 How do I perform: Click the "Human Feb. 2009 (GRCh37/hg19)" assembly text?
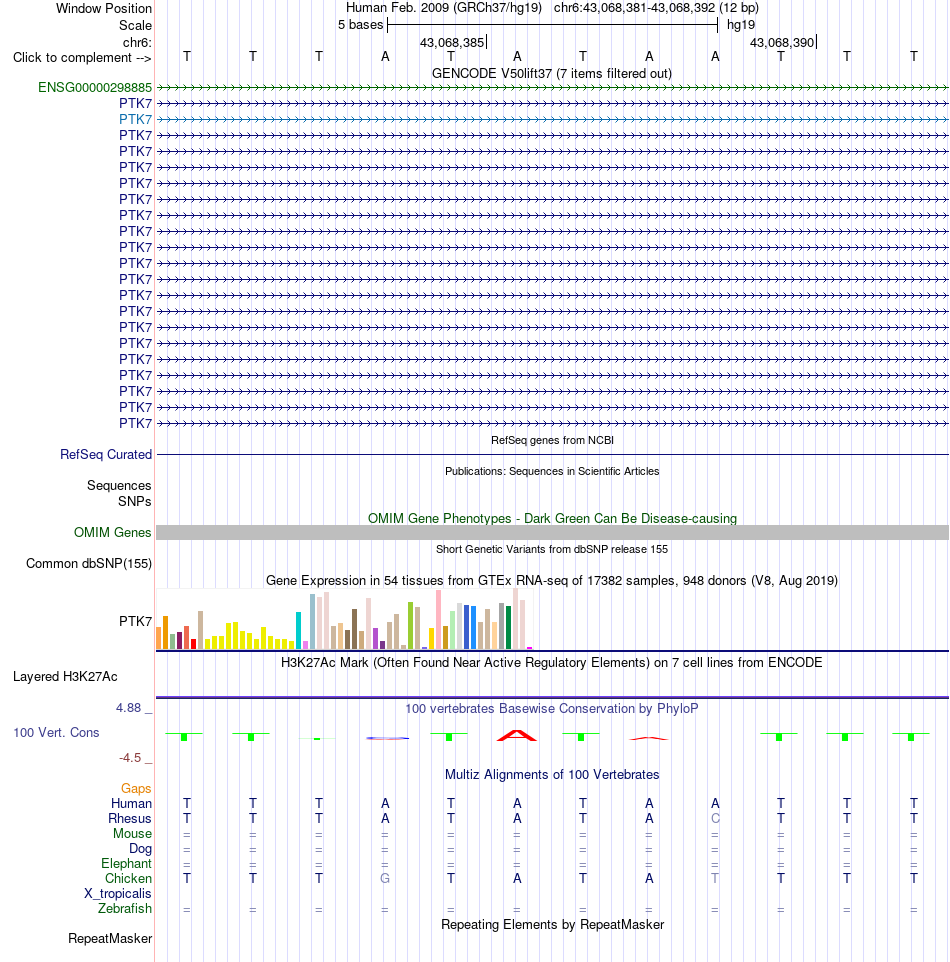click(444, 8)
